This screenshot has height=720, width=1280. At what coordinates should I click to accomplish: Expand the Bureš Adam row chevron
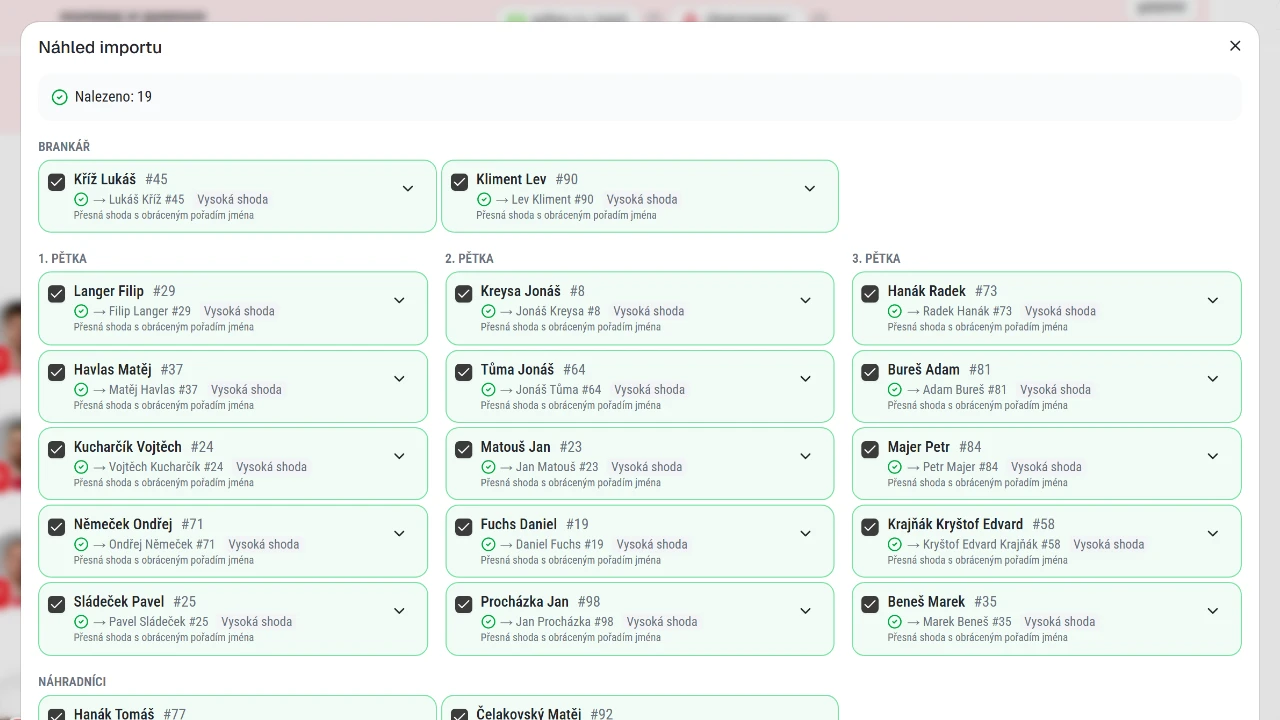click(1213, 378)
